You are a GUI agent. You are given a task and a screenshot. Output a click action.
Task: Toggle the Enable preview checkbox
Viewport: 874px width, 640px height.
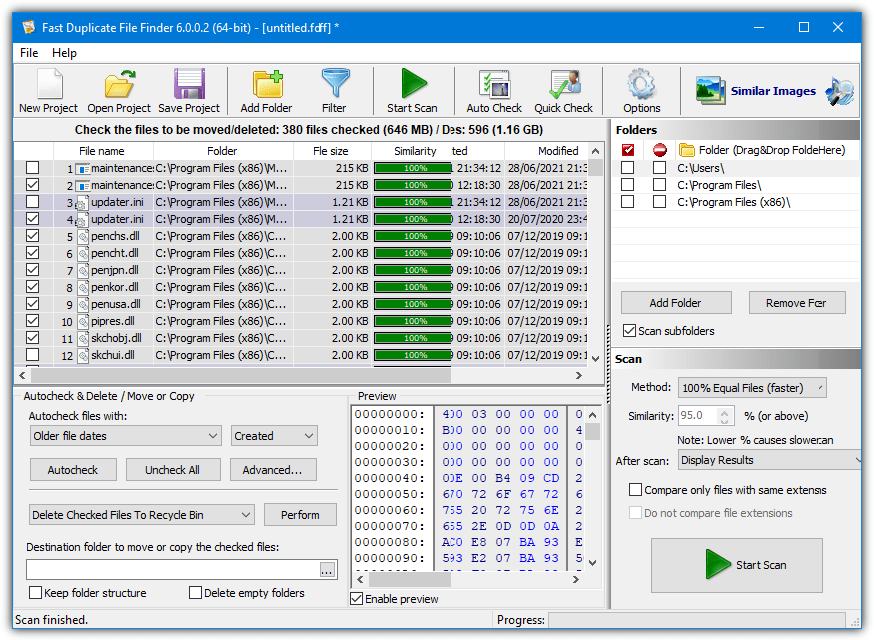point(356,599)
